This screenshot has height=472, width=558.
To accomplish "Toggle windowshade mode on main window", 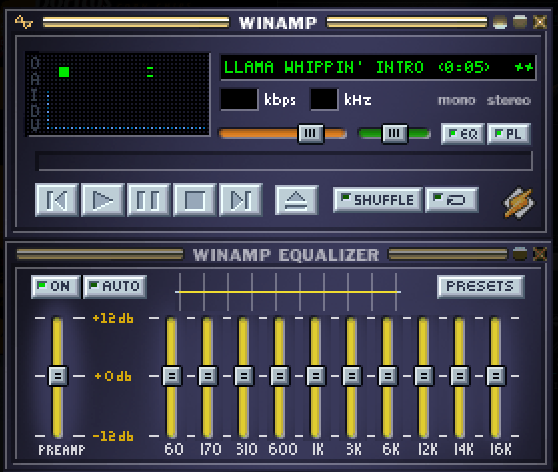I will (520, 22).
